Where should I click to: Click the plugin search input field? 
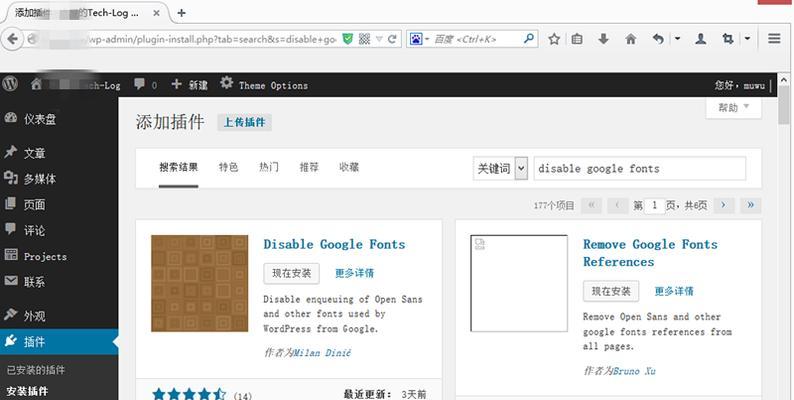(x=640, y=168)
